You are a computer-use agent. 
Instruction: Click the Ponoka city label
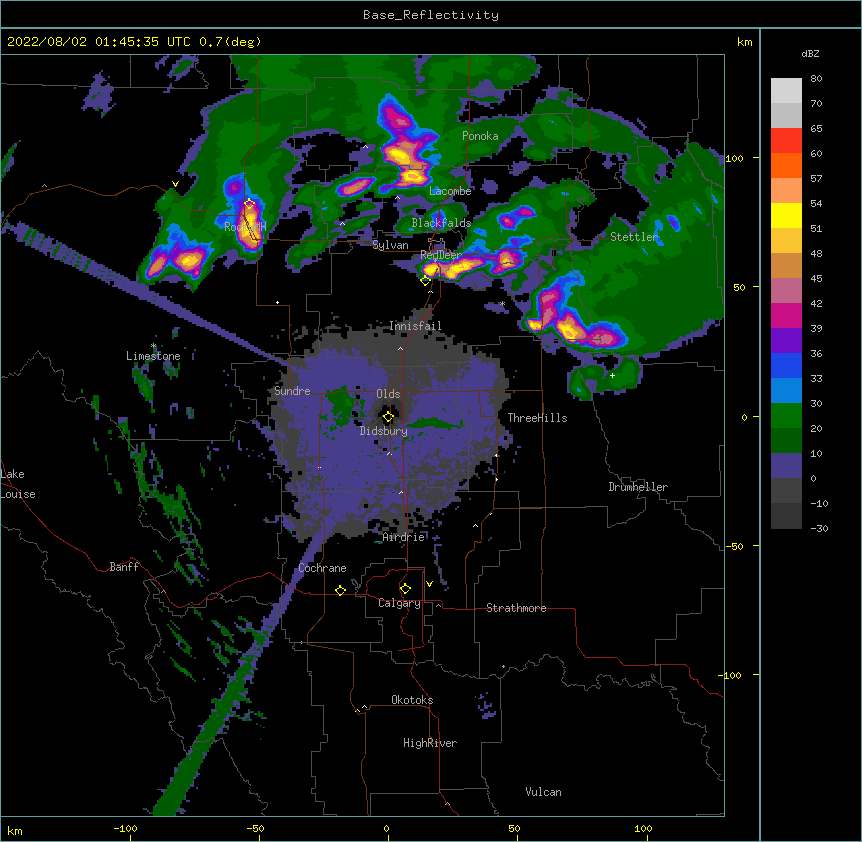(480, 136)
